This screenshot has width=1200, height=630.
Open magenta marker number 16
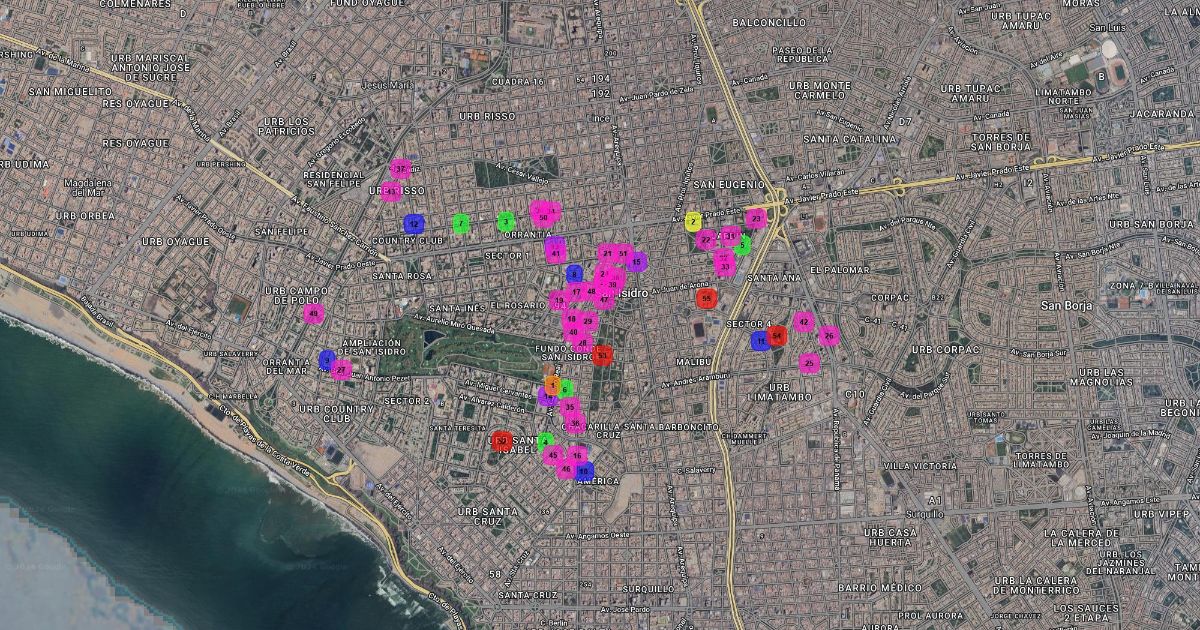click(x=577, y=455)
